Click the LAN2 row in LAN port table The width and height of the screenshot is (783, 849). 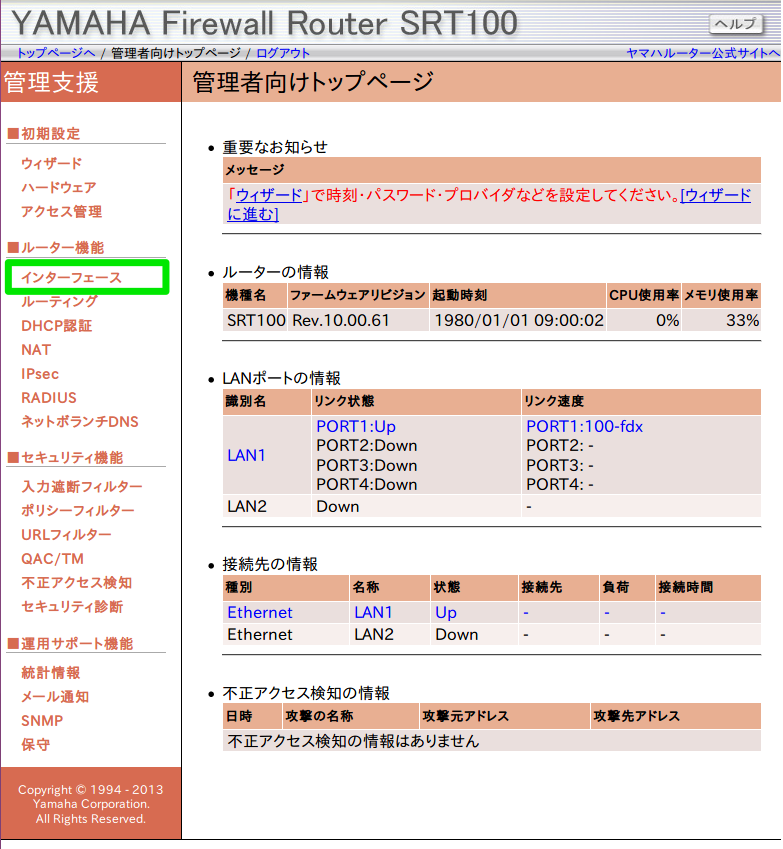pyautogui.click(x=491, y=506)
